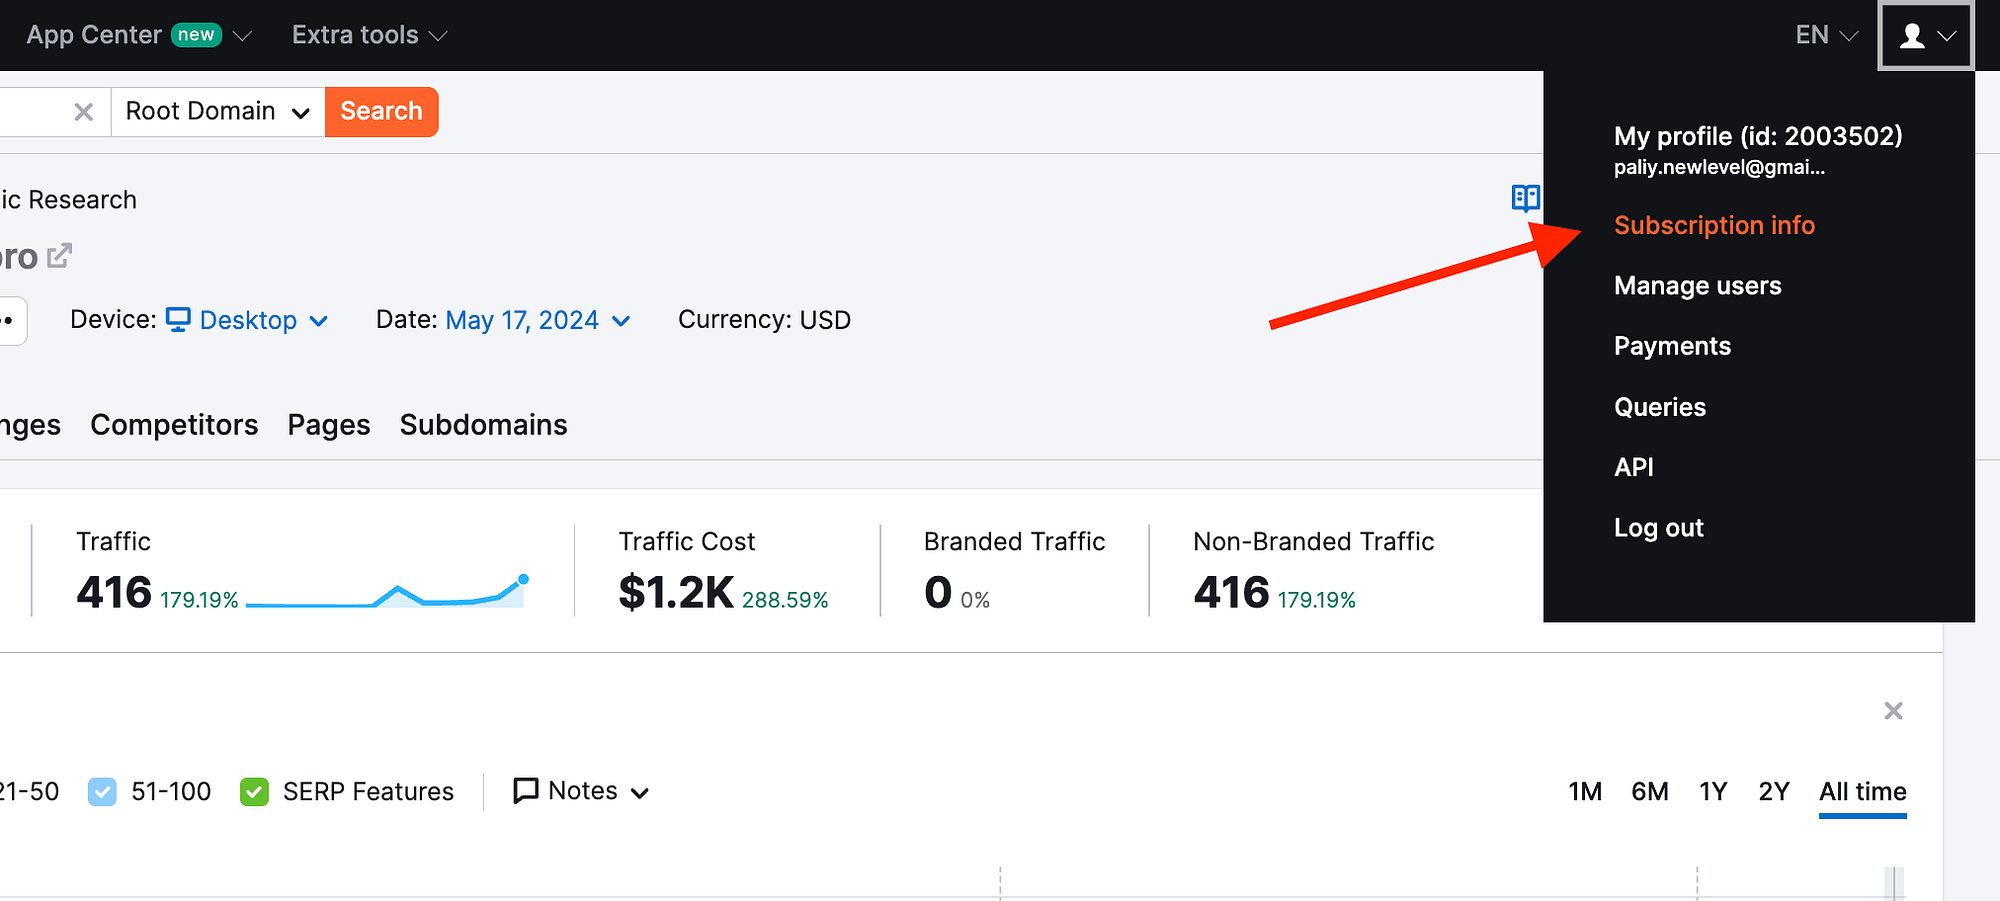2000x901 pixels.
Task: Click the external link icon next to domain name
Action: tap(59, 255)
